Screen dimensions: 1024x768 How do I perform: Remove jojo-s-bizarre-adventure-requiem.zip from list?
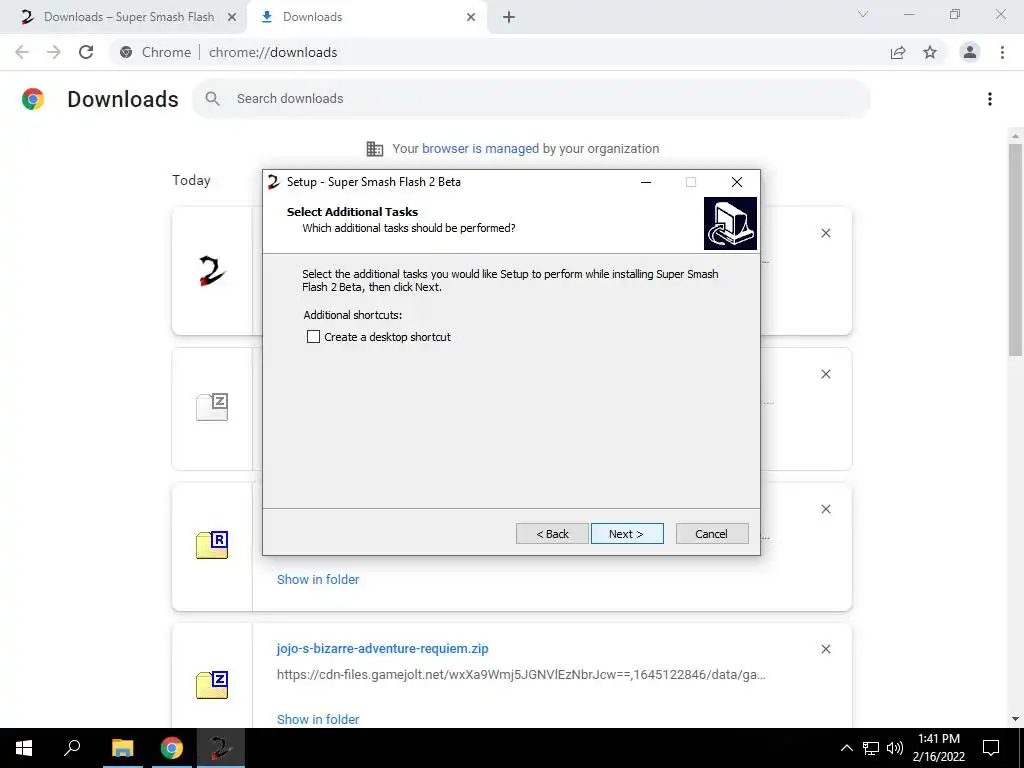coord(825,649)
